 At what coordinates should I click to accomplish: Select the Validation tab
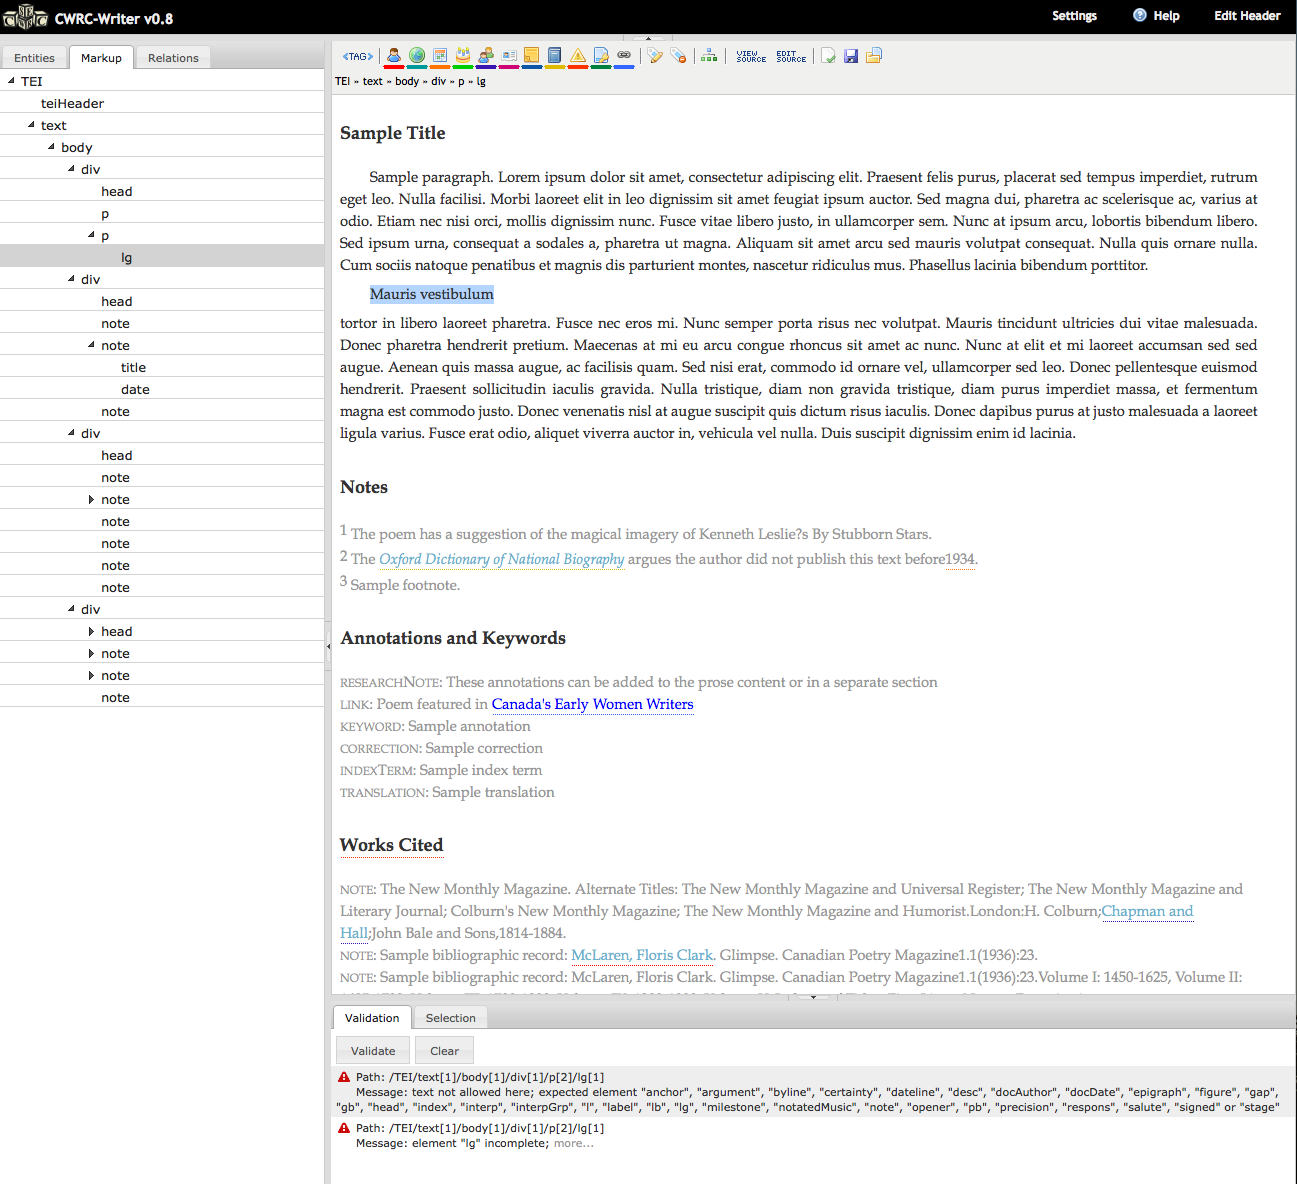point(372,1017)
